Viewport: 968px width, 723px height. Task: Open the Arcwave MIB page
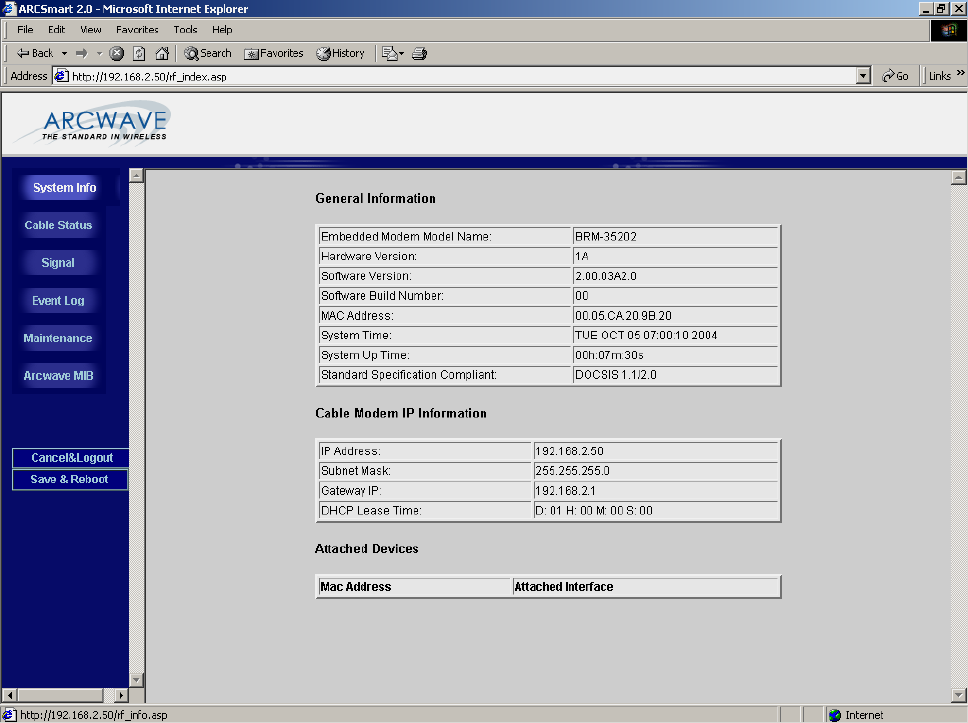(58, 376)
